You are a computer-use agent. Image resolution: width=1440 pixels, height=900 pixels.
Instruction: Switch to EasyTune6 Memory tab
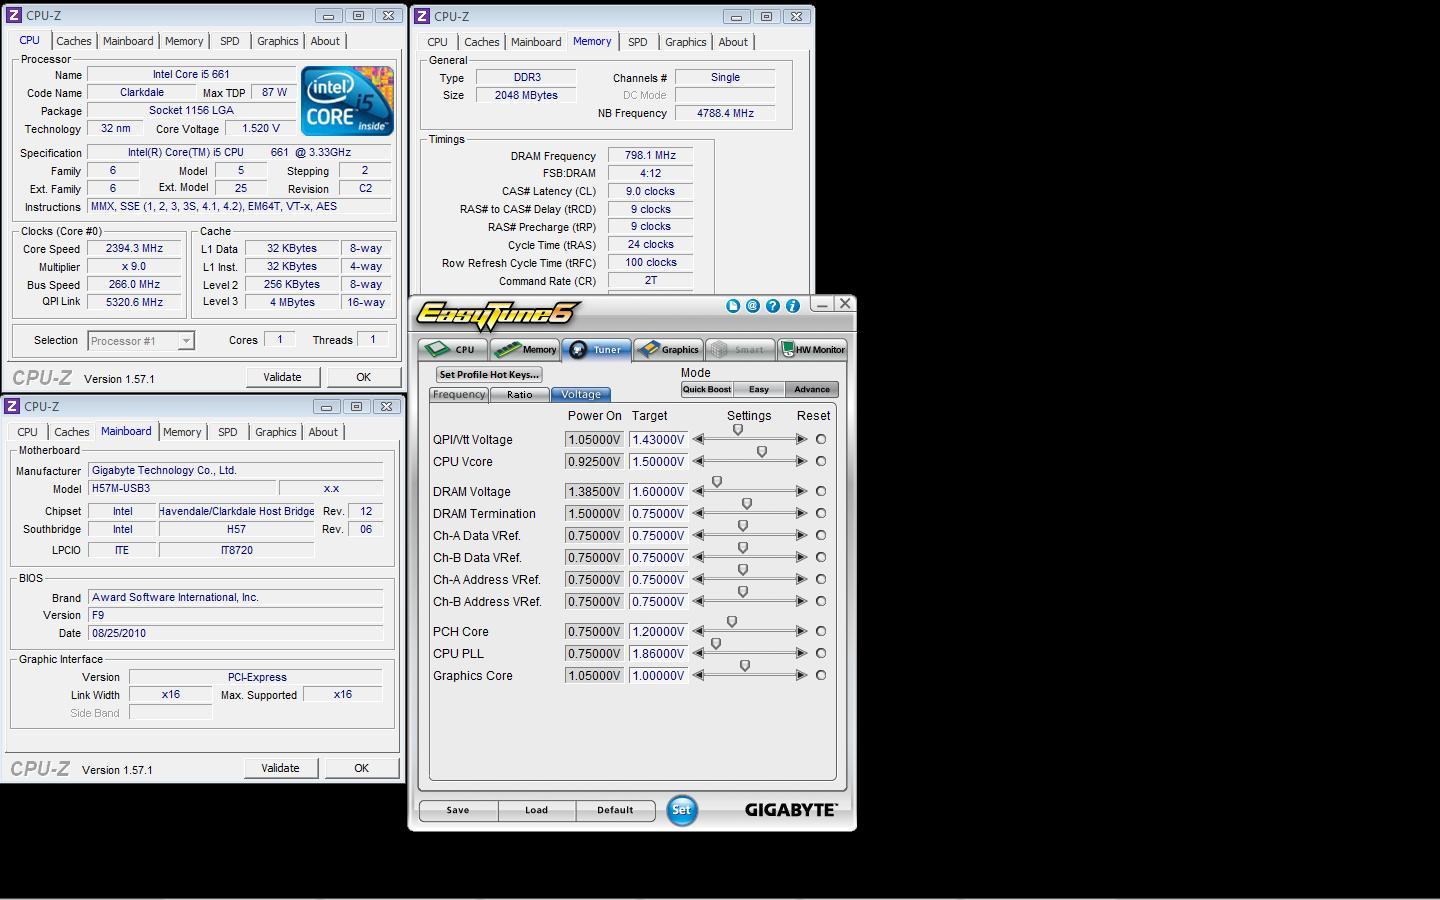click(526, 349)
